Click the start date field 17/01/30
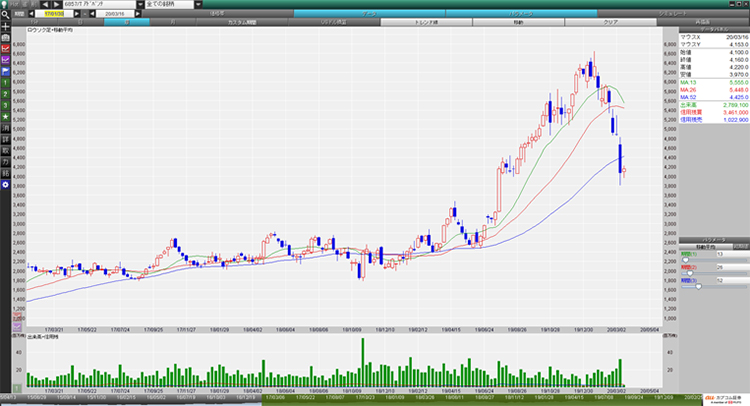 point(52,15)
